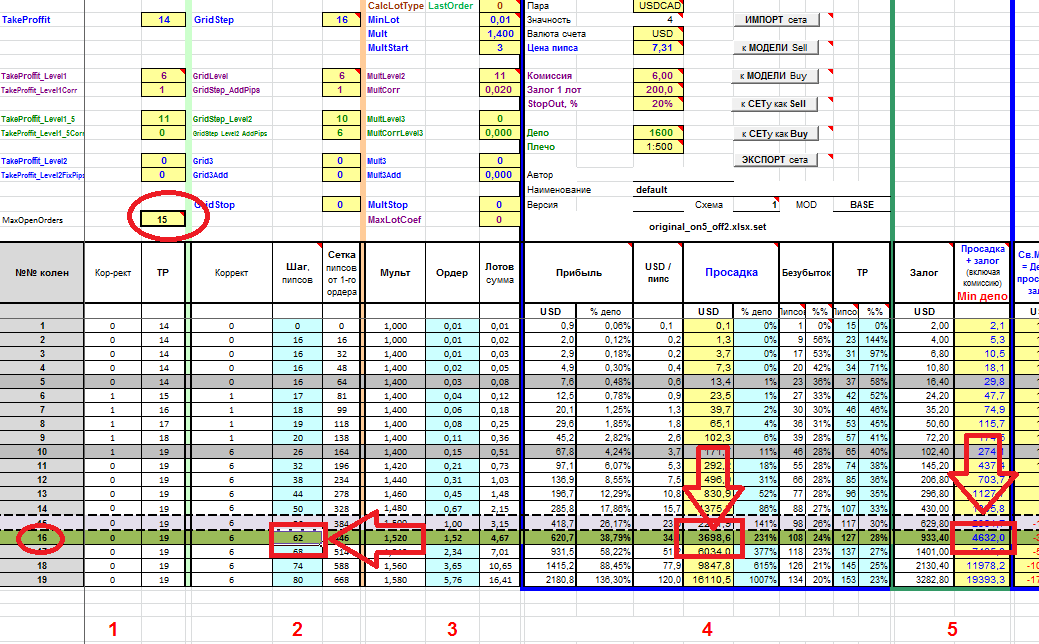This screenshot has height=644, width=1039.
Task: Select Ордер cell 5,76 in row 19
Action: pos(452,580)
